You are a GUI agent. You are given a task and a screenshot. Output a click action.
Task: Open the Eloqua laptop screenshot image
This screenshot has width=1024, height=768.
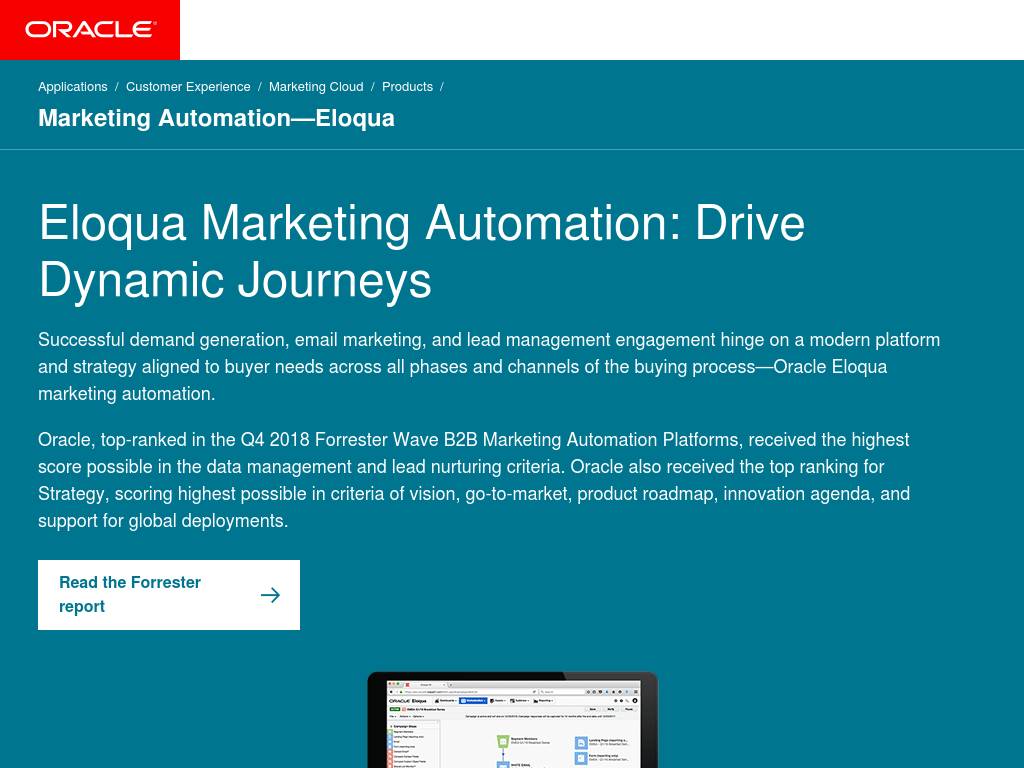click(513, 720)
